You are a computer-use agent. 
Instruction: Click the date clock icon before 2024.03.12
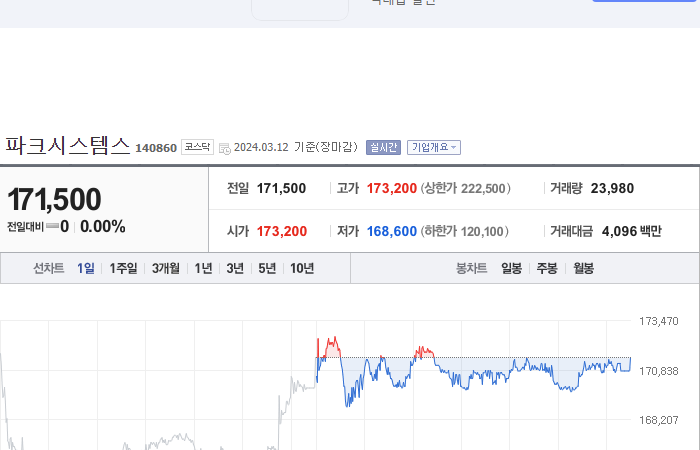(225, 149)
